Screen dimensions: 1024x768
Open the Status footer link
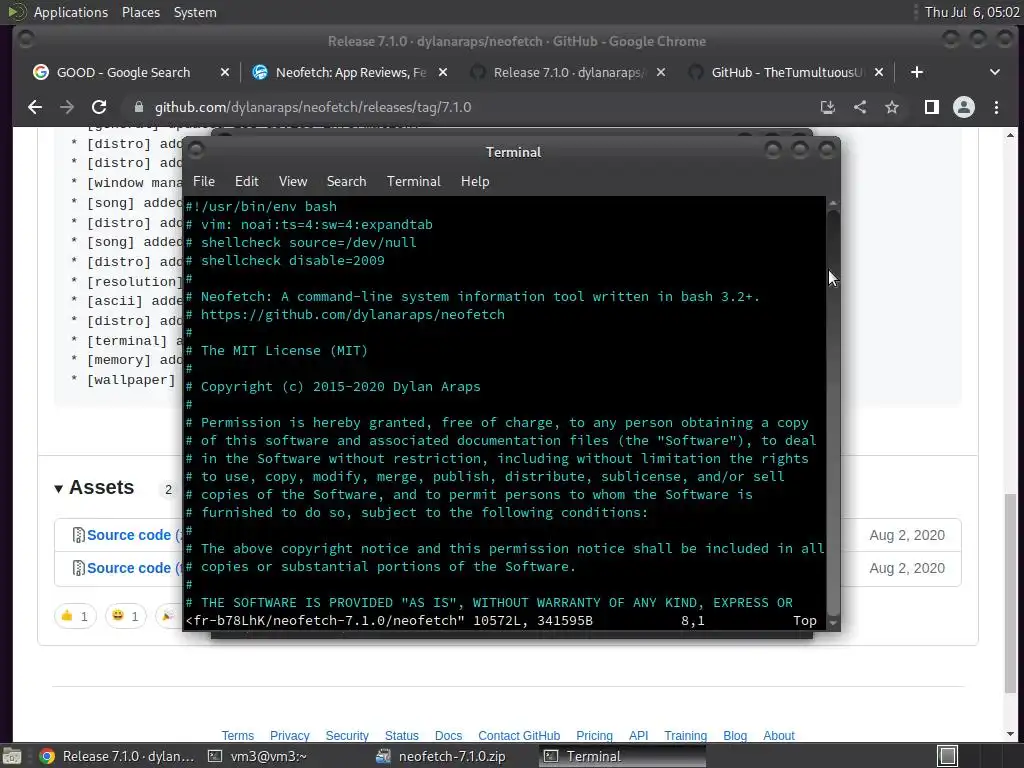402,735
